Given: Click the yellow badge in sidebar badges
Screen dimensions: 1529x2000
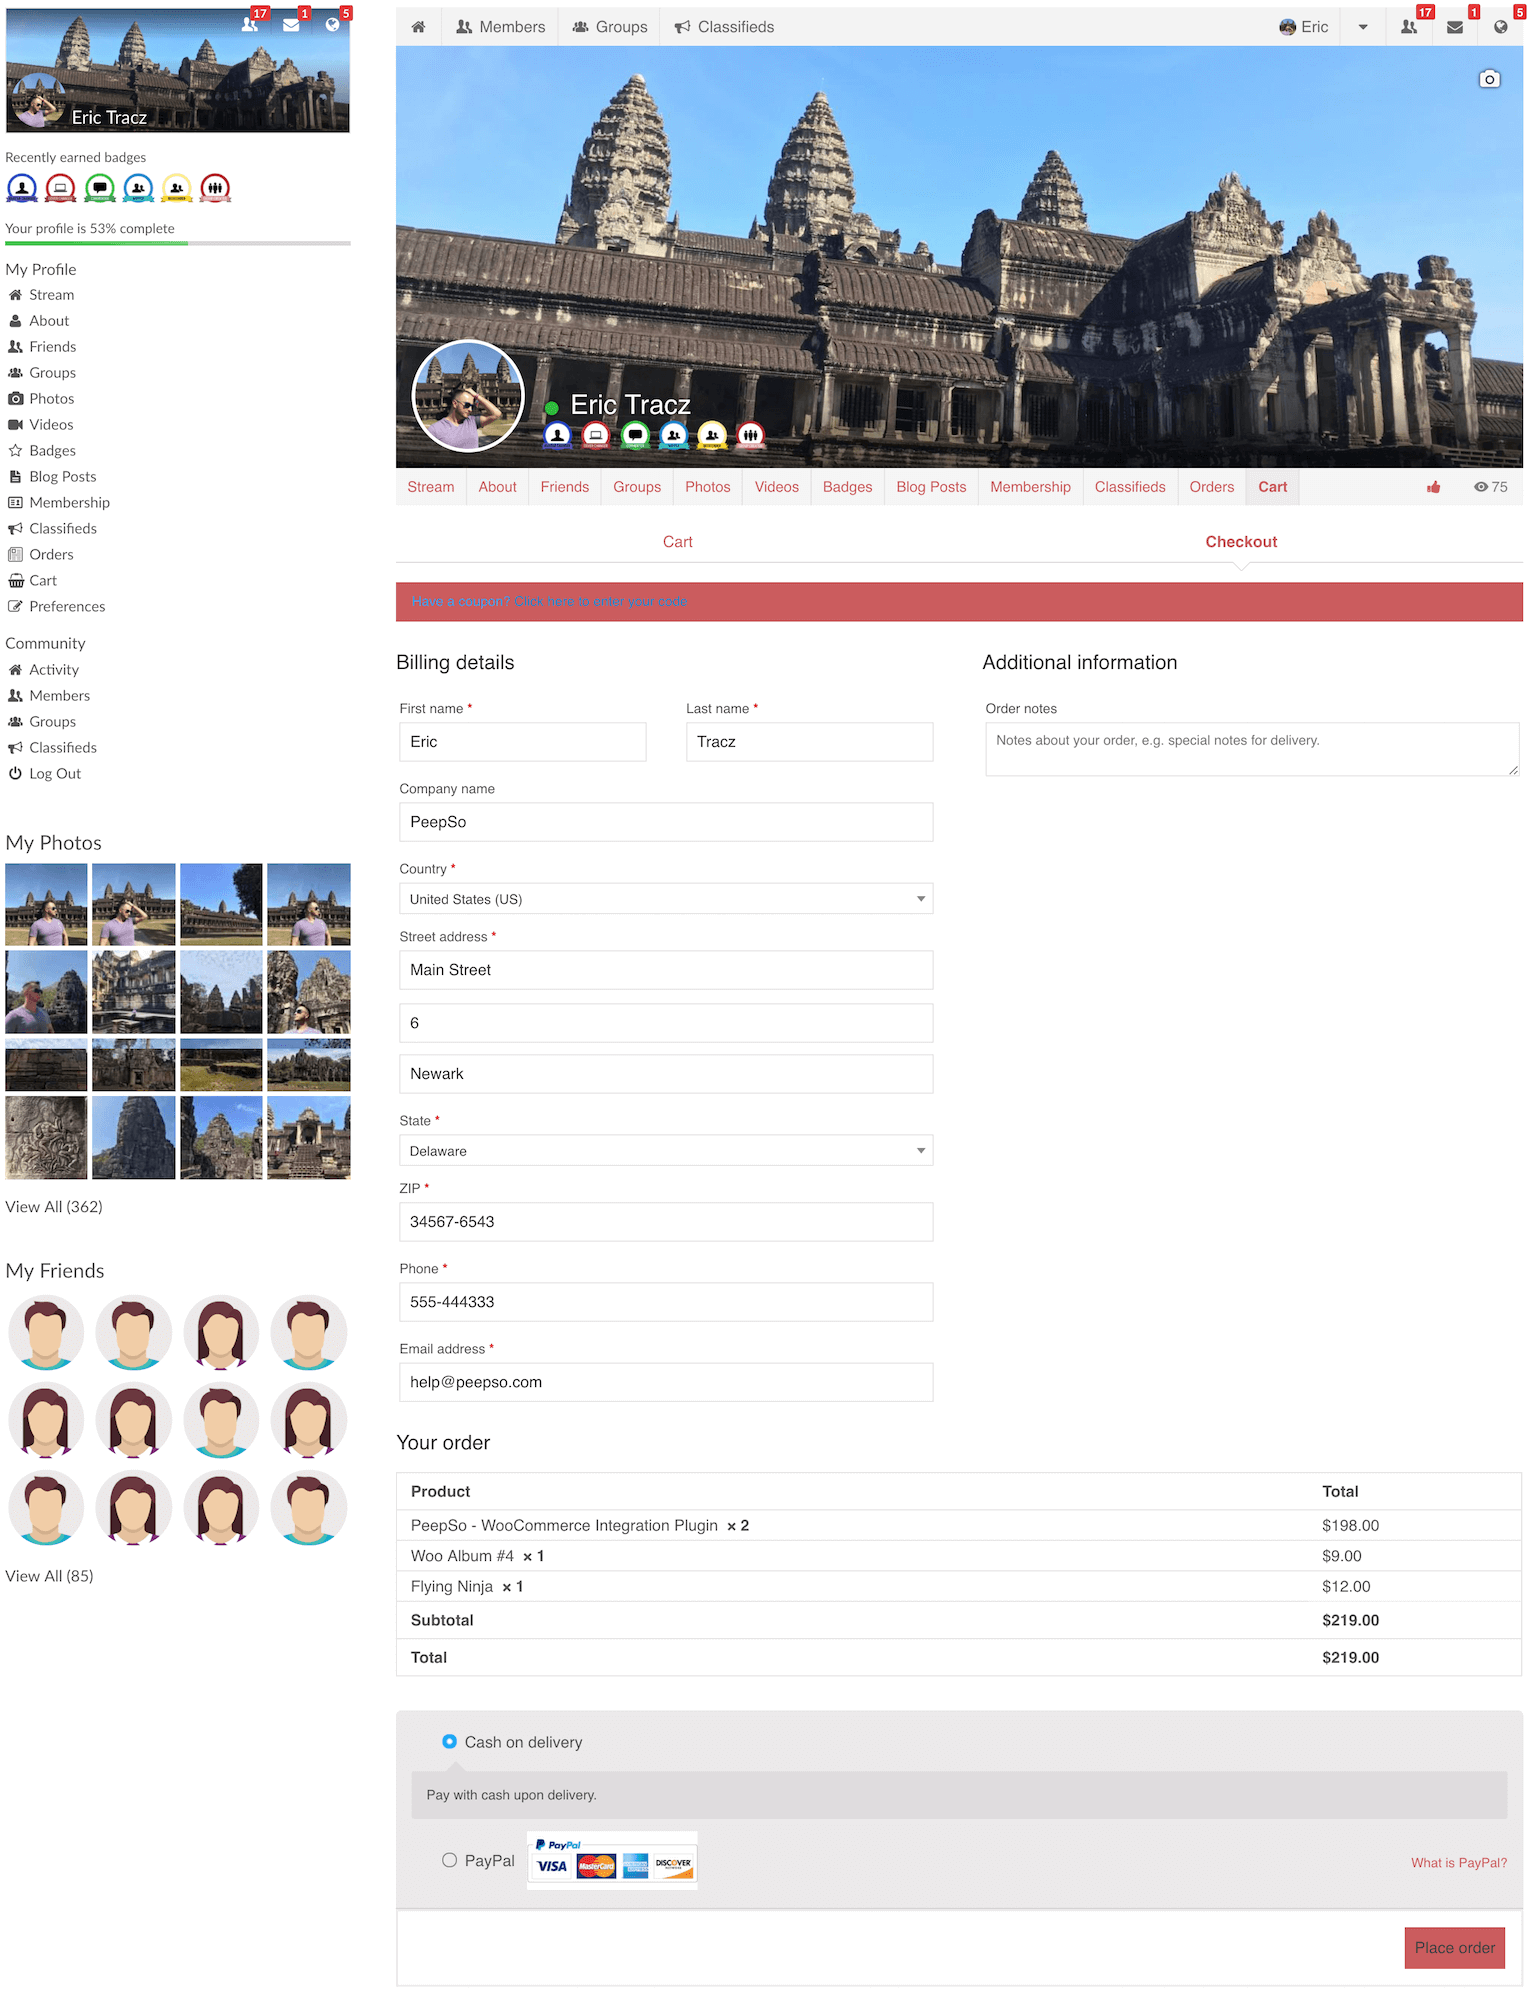Looking at the screenshot, I should (x=177, y=188).
